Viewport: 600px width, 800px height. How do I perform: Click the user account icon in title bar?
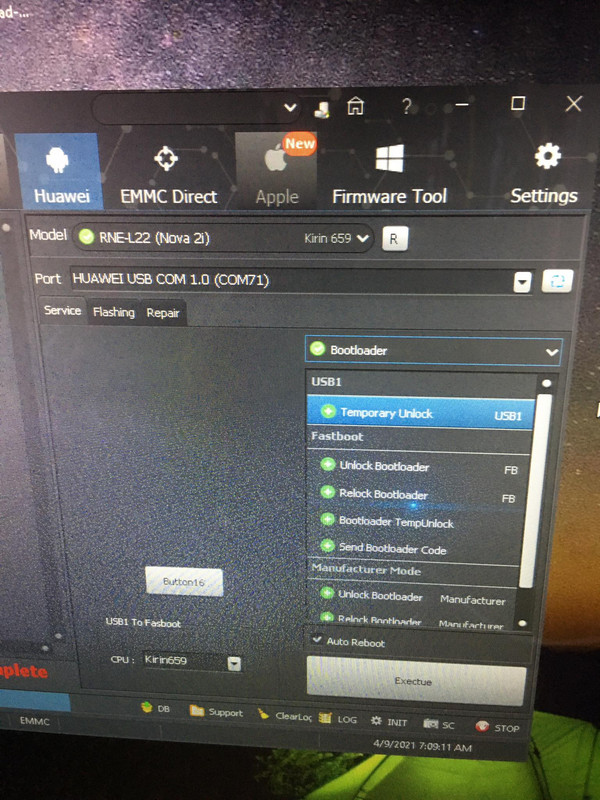click(x=321, y=109)
